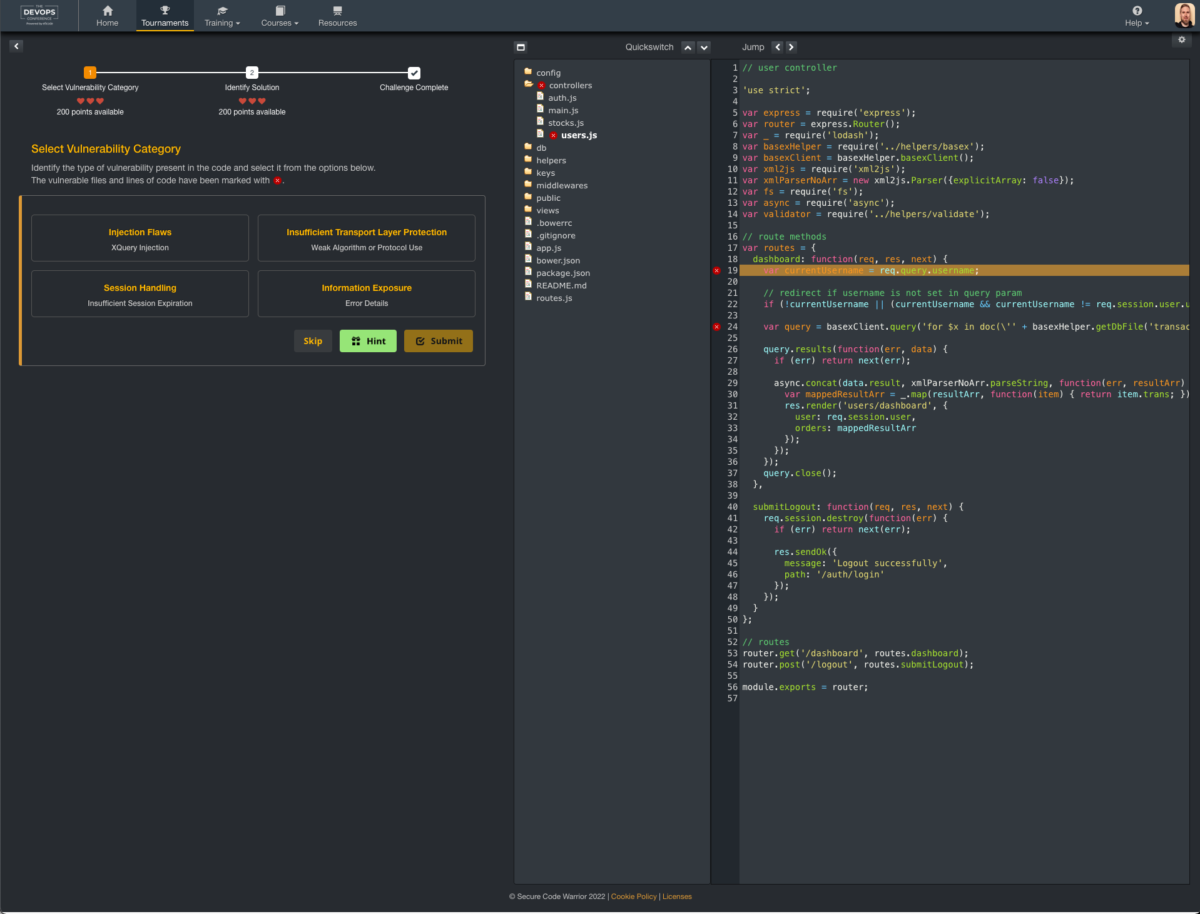Go to the Home tab
The image size is (1200, 914).
(107, 15)
